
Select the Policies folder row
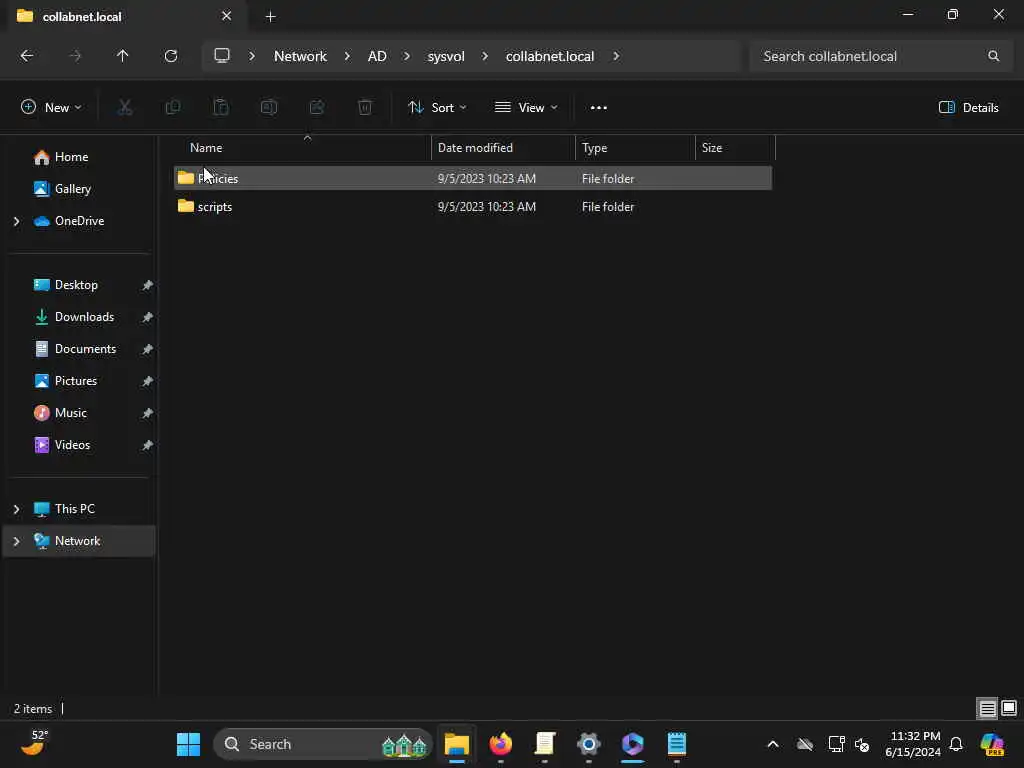click(x=473, y=178)
